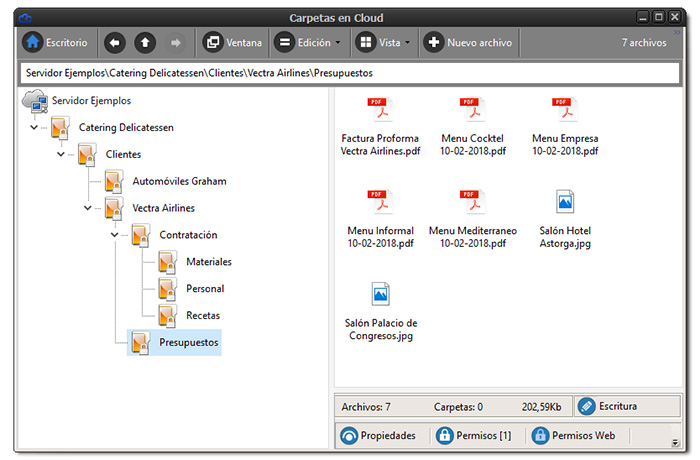Click the Materiales tree label

tap(209, 262)
